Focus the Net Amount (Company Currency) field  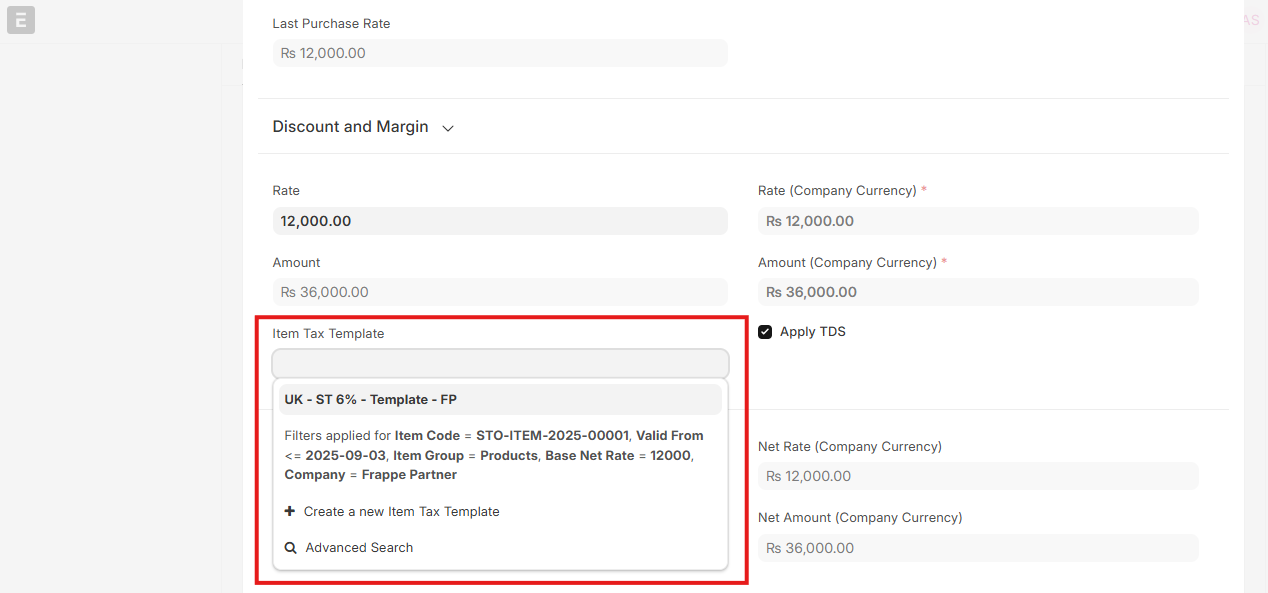tap(977, 548)
